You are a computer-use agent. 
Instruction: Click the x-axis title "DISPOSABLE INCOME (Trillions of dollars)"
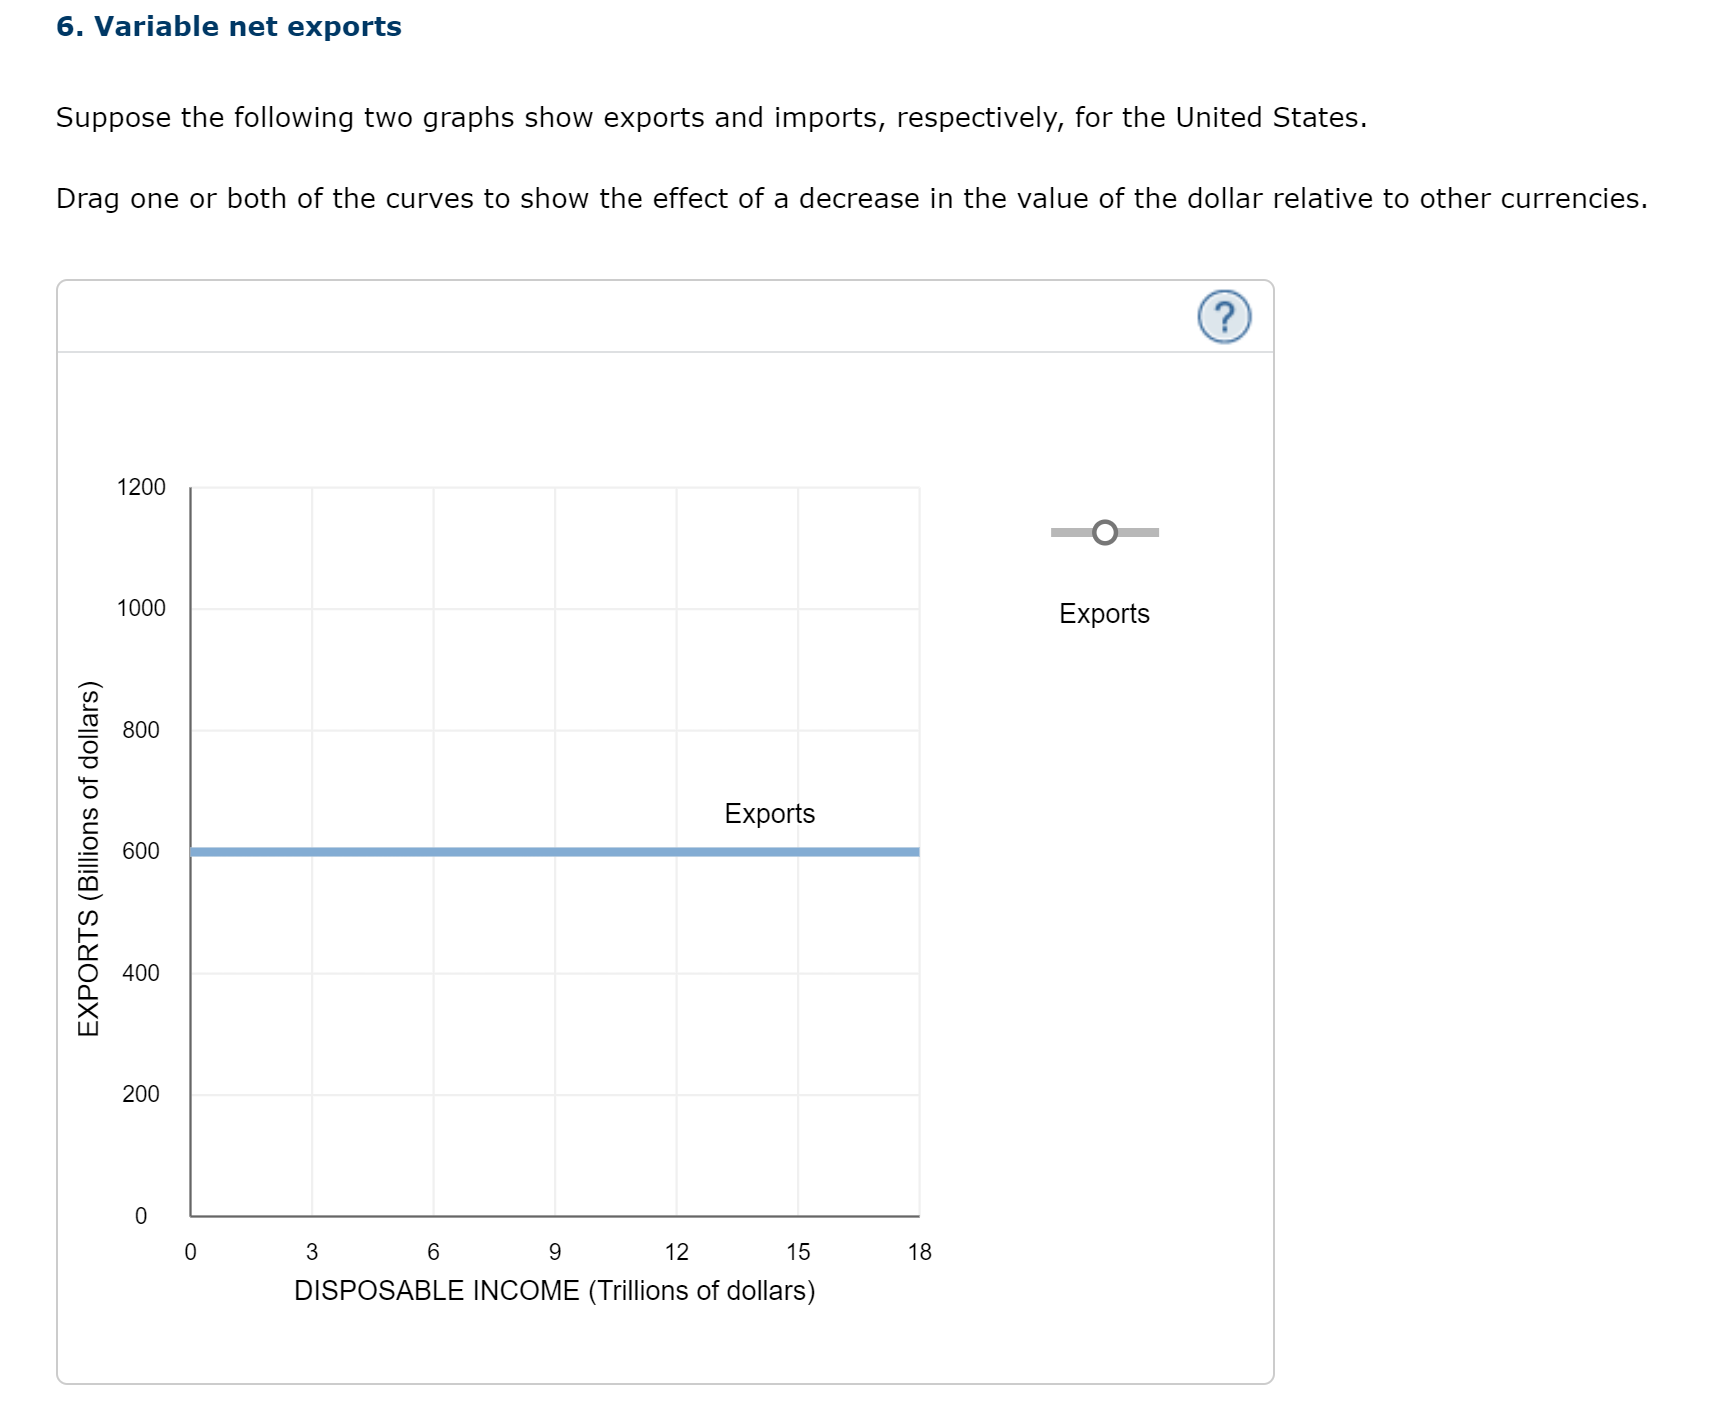pyautogui.click(x=555, y=1290)
